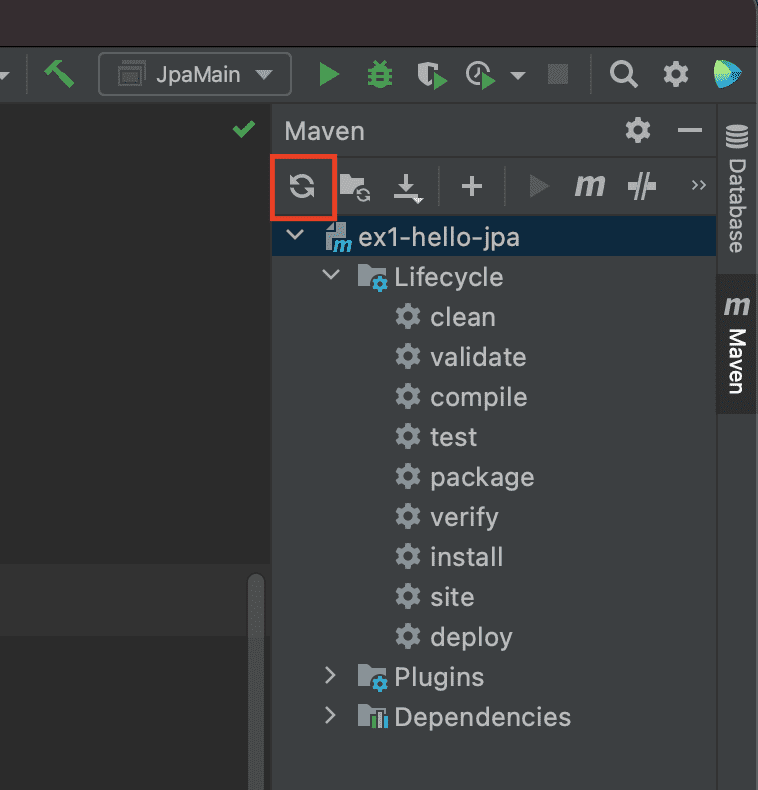
Task: Click the Dependencies library icon
Action: (373, 716)
